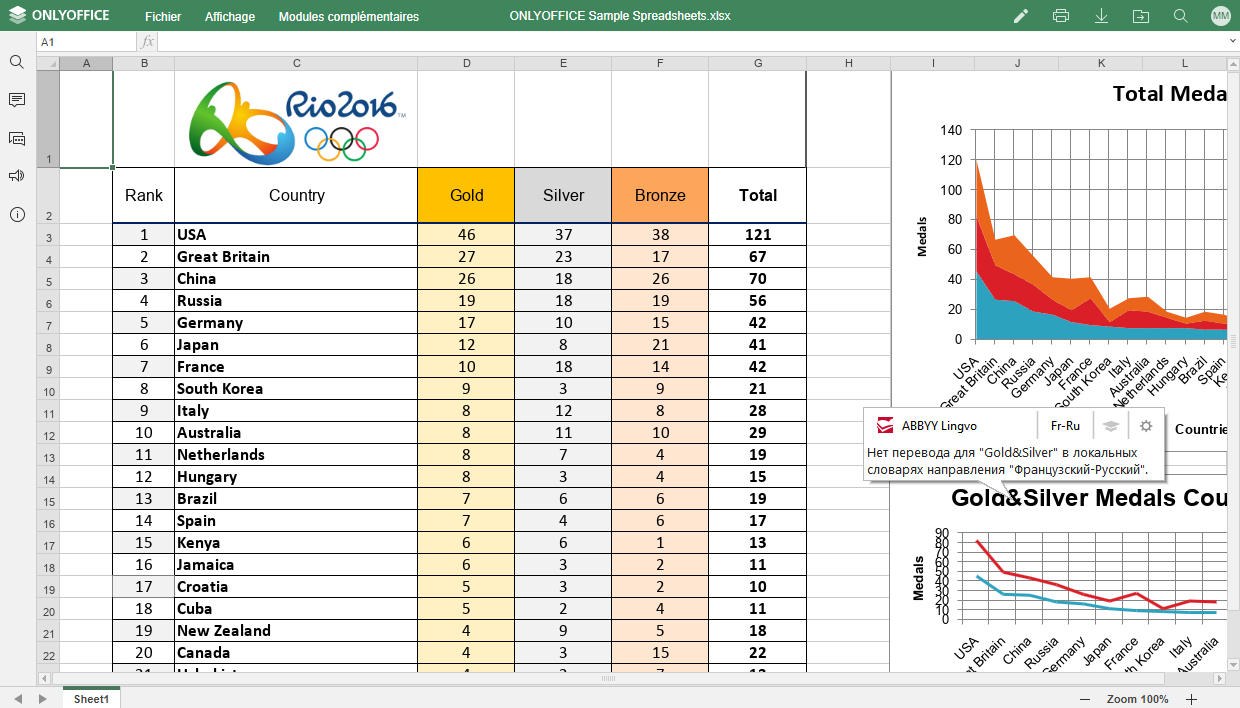
Task: Click the total 121 cell for USA
Action: pos(758,235)
